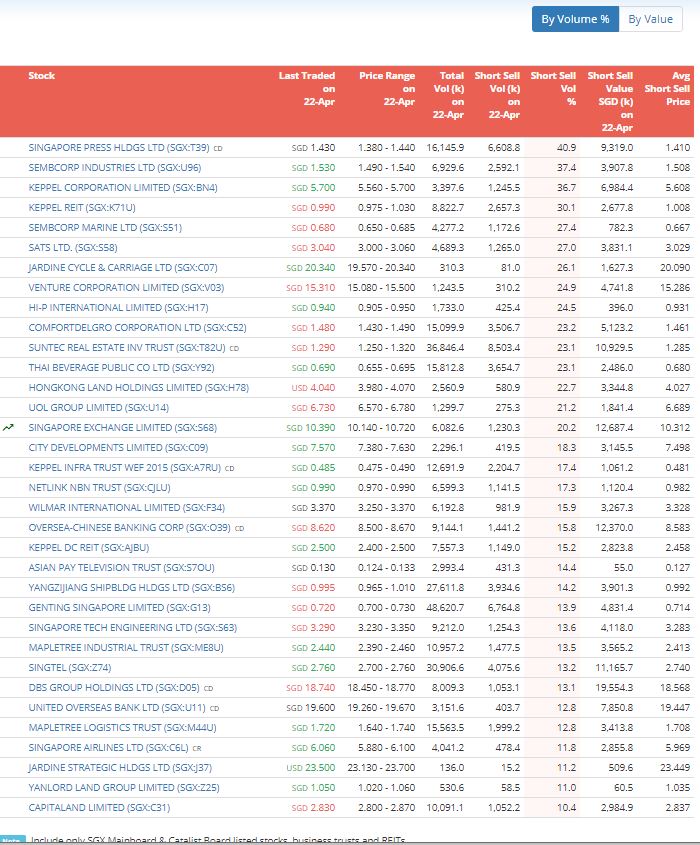Open Sembcorp Marine Ltd (SGX:S51) link

(x=105, y=227)
